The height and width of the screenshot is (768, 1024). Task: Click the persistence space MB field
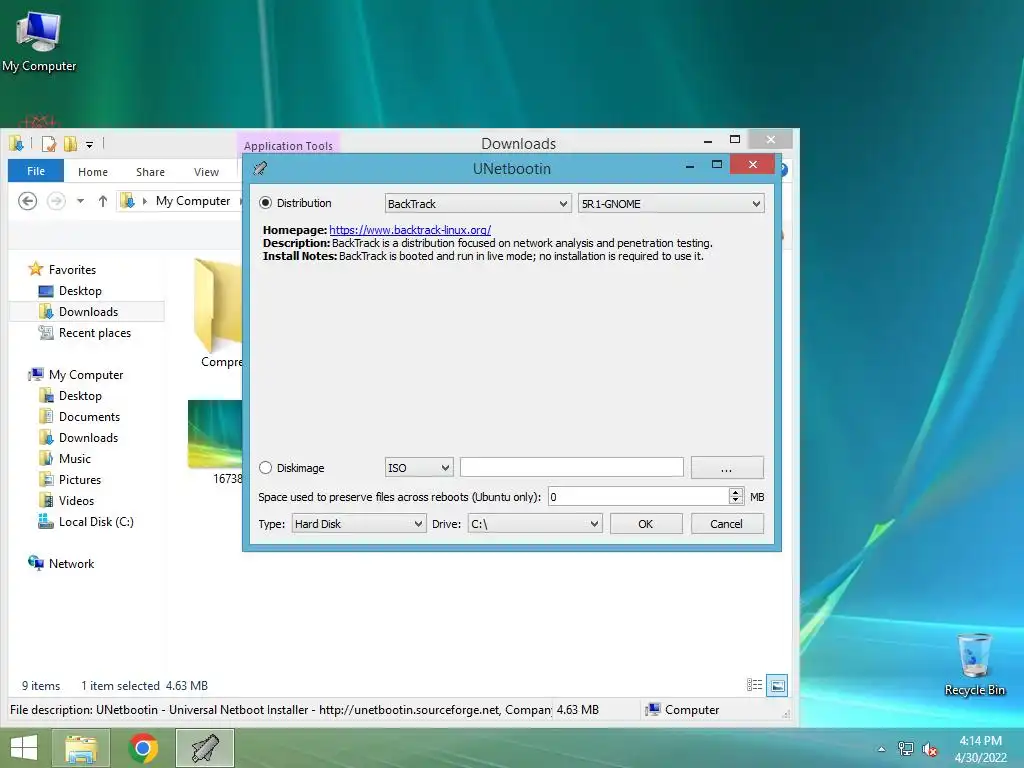click(638, 497)
